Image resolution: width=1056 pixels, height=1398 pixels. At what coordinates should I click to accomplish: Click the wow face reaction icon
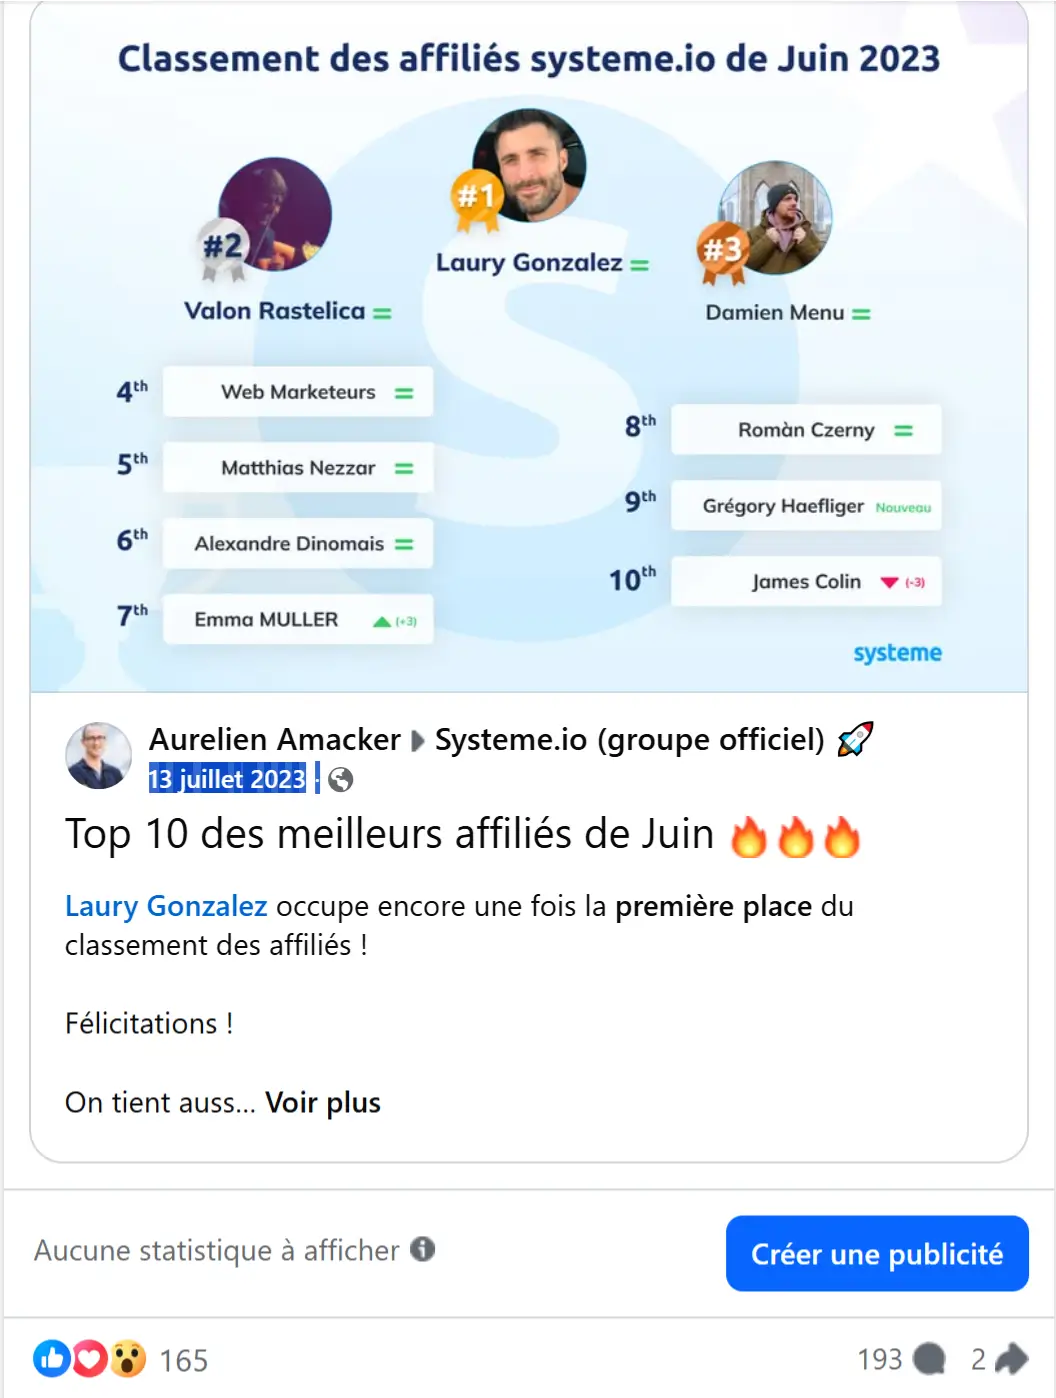pyautogui.click(x=128, y=1359)
